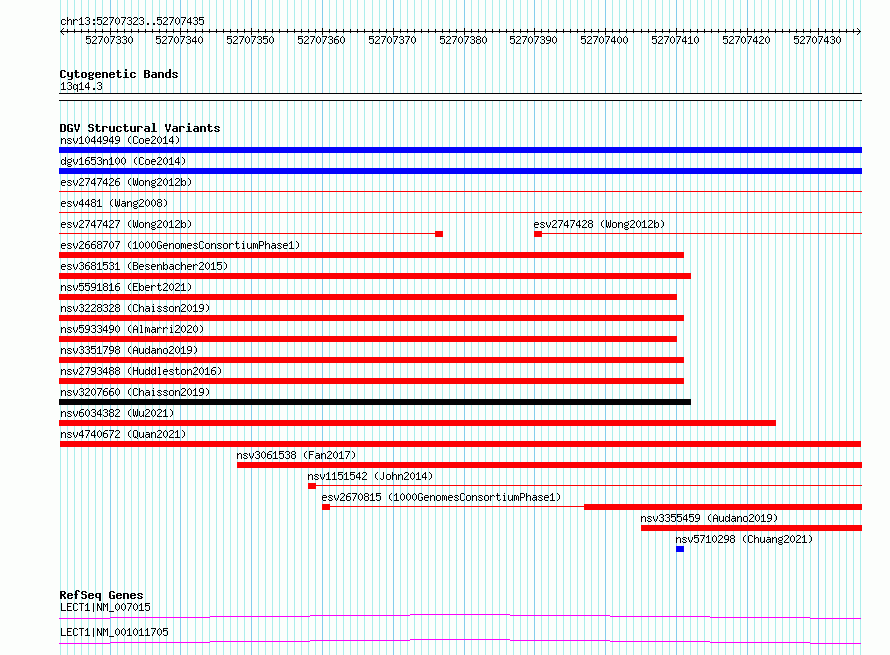The height and width of the screenshot is (655, 890).
Task: Open nsv3351798 (Audano2019) variant label
Action: (x=129, y=350)
